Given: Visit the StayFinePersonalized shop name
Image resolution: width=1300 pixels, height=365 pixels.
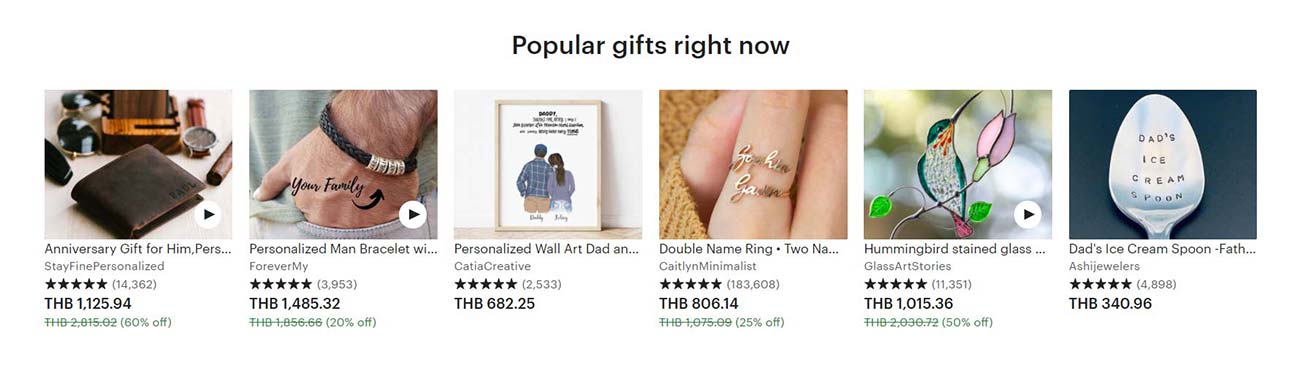Looking at the screenshot, I should point(105,267).
